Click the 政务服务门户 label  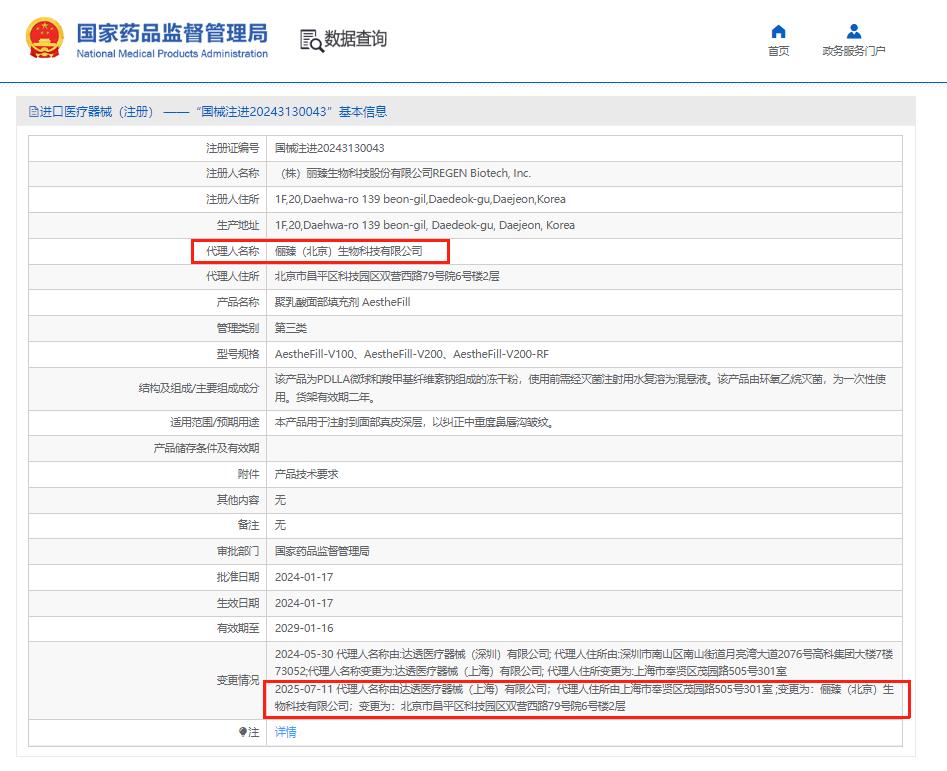pos(853,51)
